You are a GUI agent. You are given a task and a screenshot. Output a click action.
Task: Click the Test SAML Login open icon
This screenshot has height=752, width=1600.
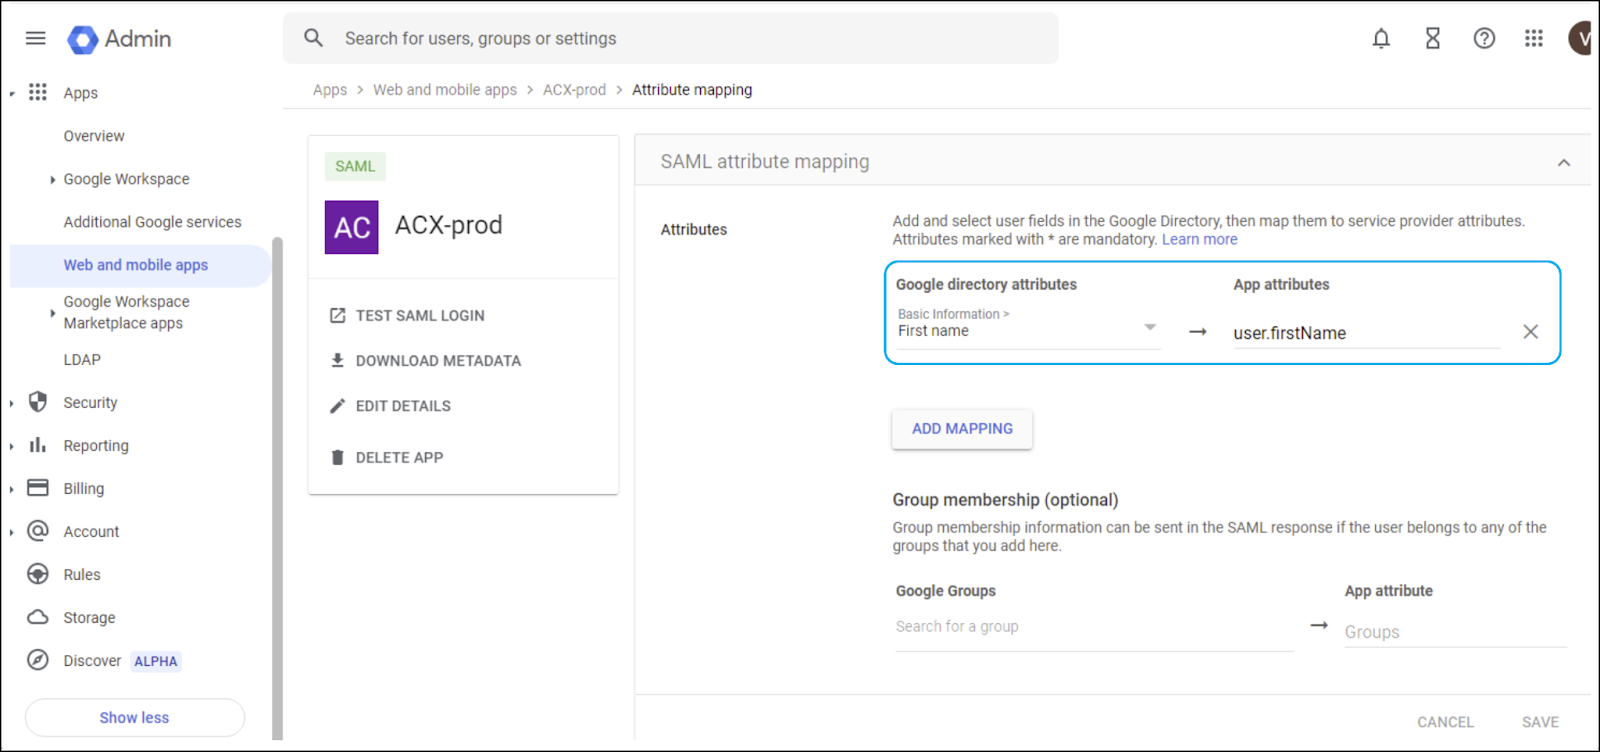tap(338, 315)
